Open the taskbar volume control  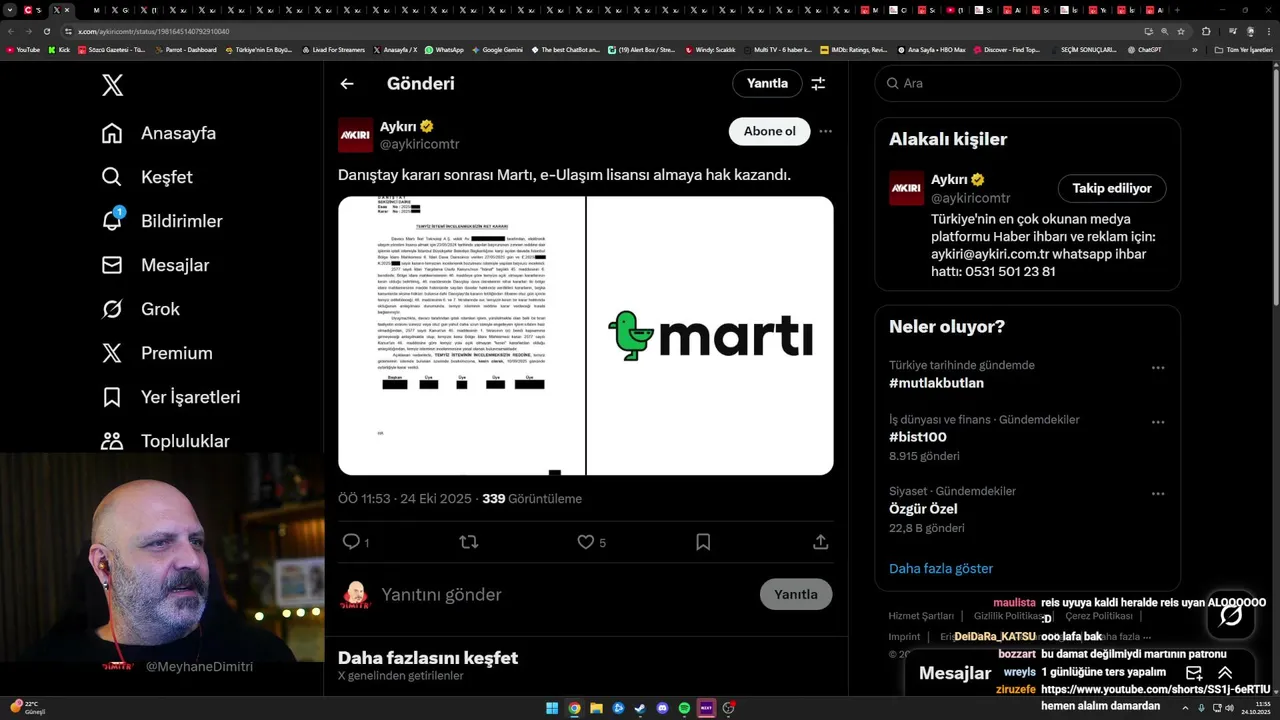1229,708
